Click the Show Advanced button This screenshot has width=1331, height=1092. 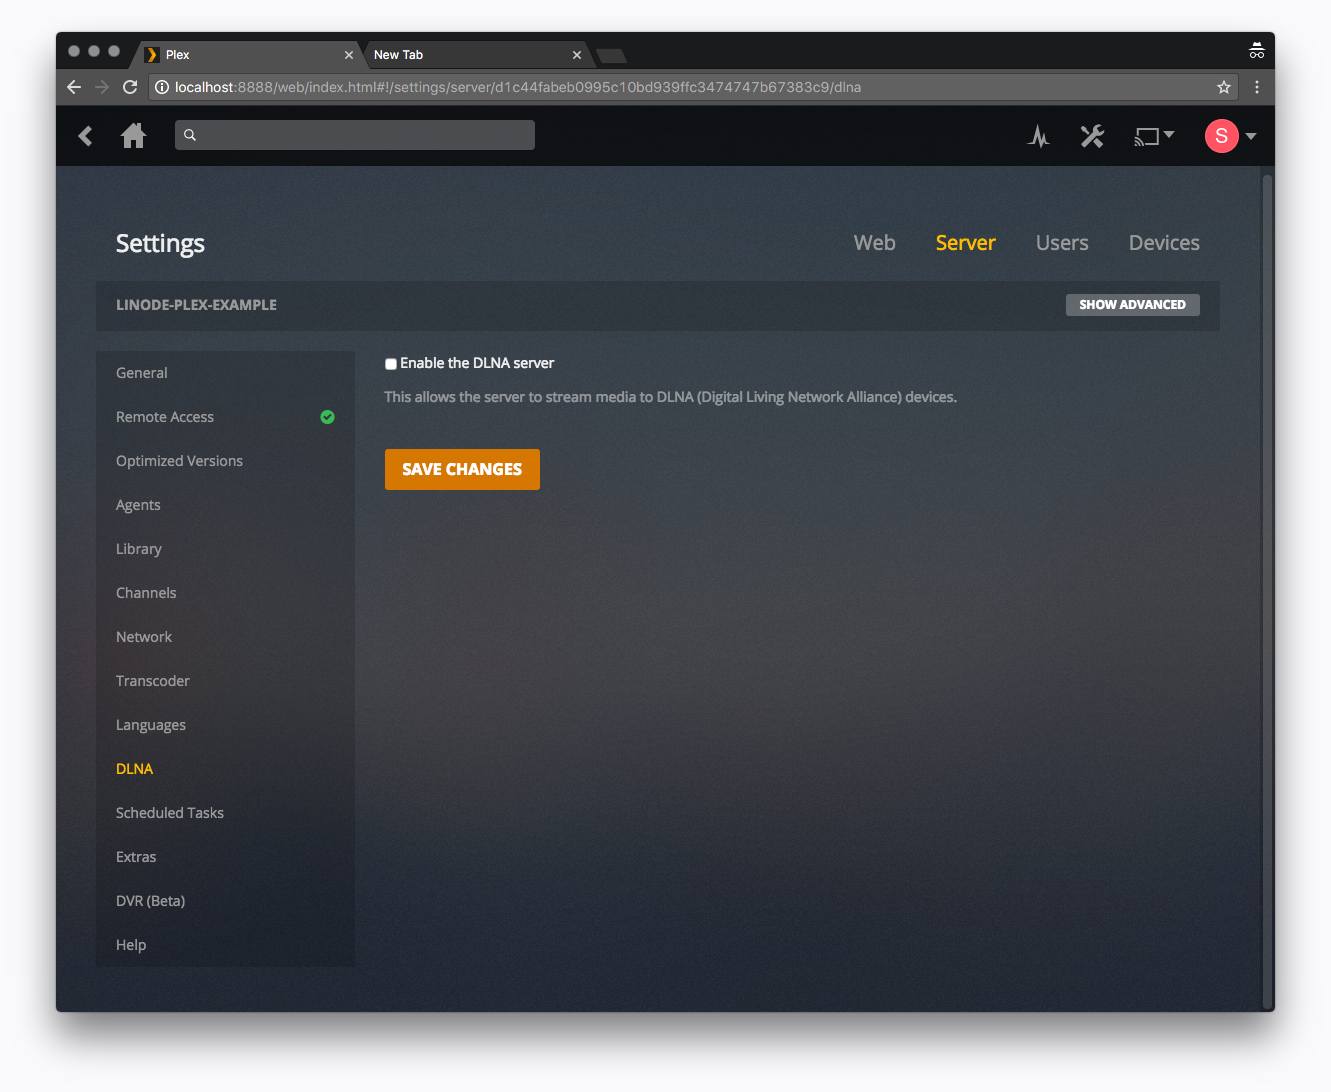coord(1132,305)
